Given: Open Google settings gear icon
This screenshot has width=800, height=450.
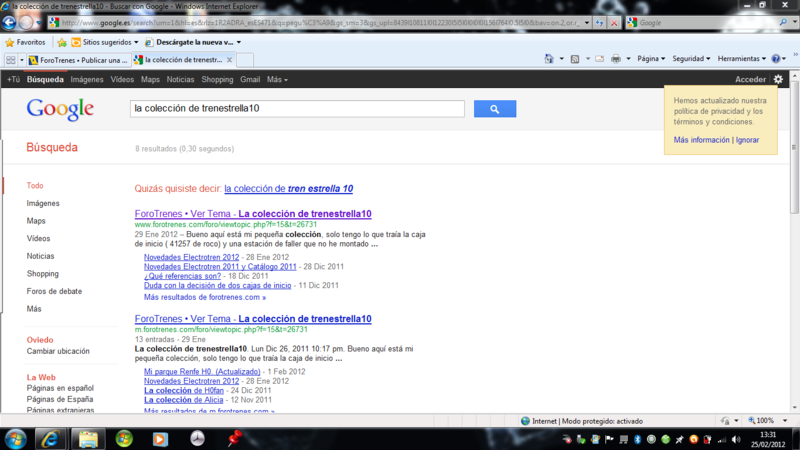Looking at the screenshot, I should coord(778,79).
